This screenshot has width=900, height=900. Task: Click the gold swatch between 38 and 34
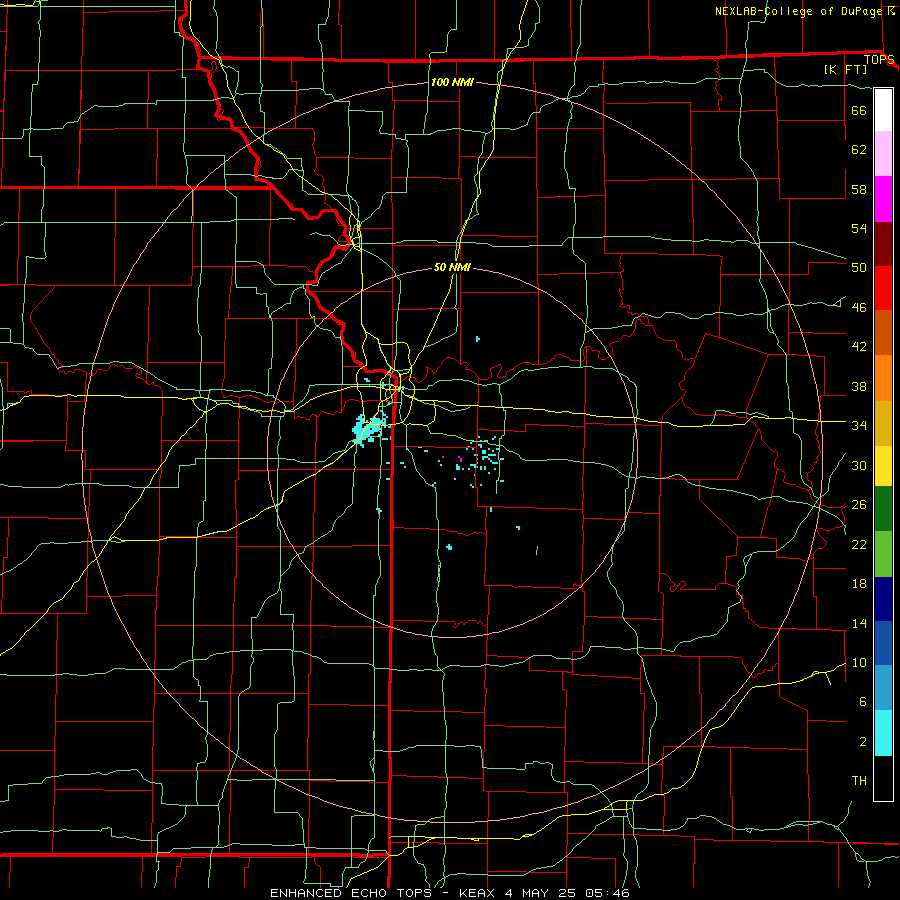coord(883,423)
